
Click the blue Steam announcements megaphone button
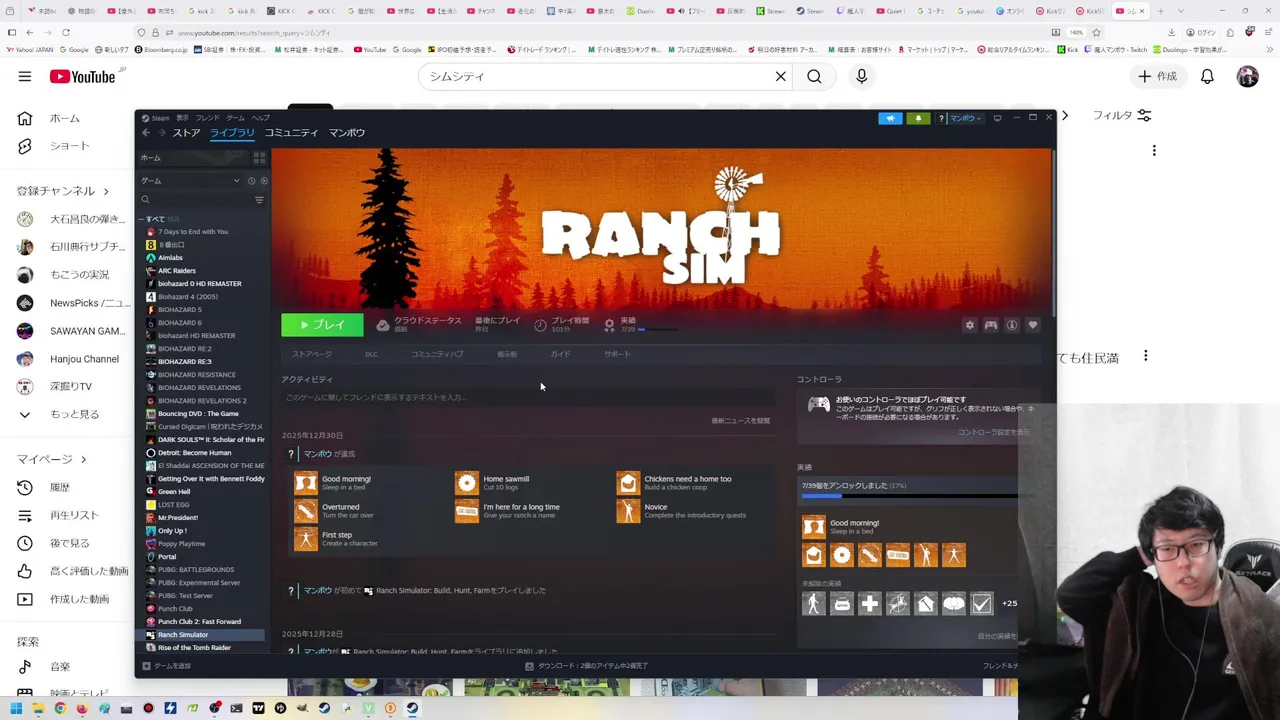[890, 118]
